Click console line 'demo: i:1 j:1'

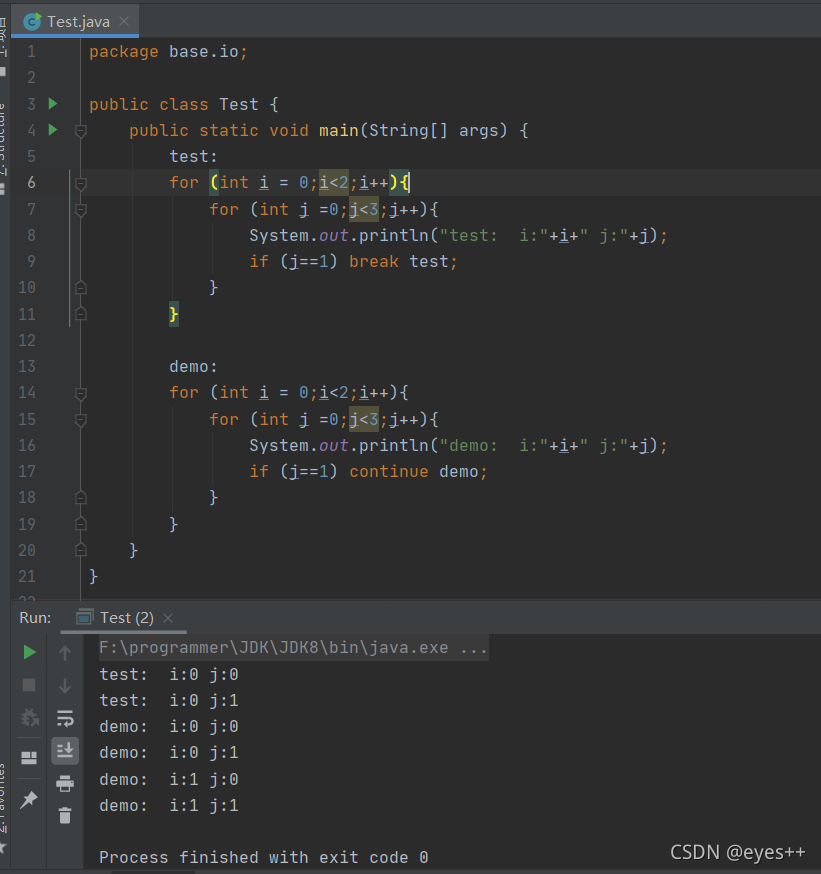(x=169, y=805)
